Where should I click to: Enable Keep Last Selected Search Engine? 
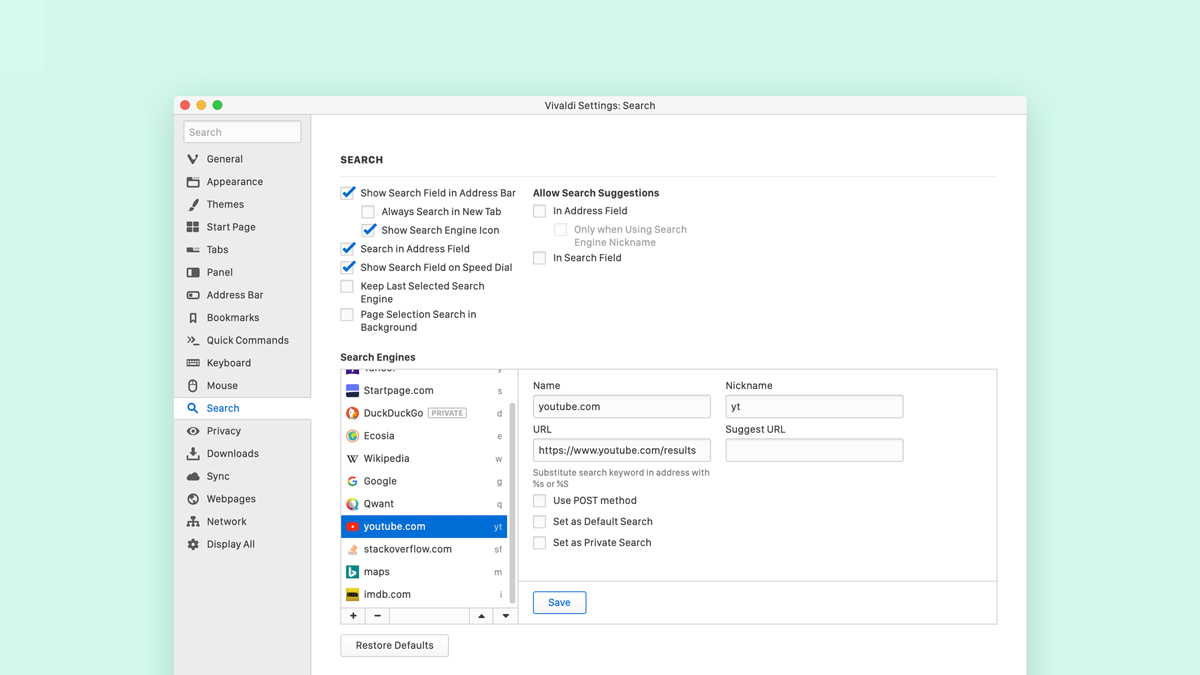pos(347,287)
